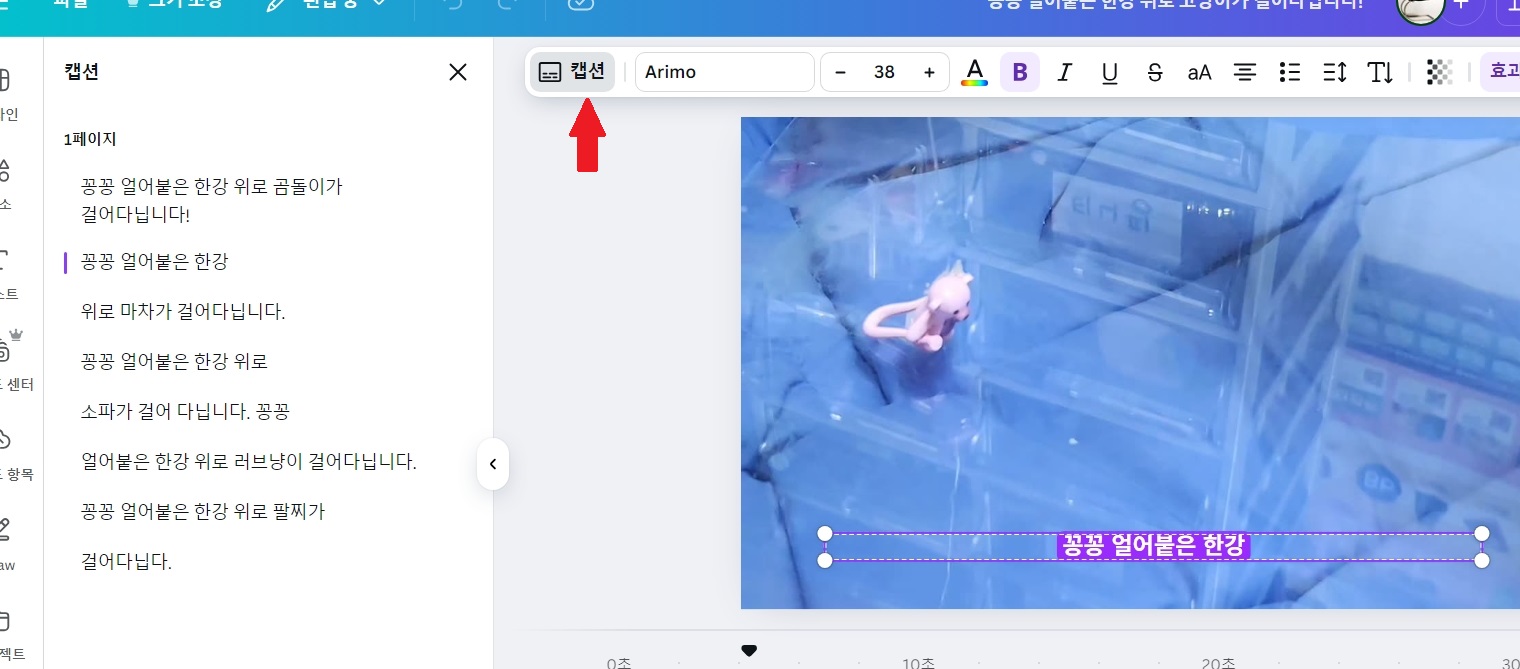Close the 캡션 side panel
This screenshot has height=669, width=1520.
click(458, 72)
